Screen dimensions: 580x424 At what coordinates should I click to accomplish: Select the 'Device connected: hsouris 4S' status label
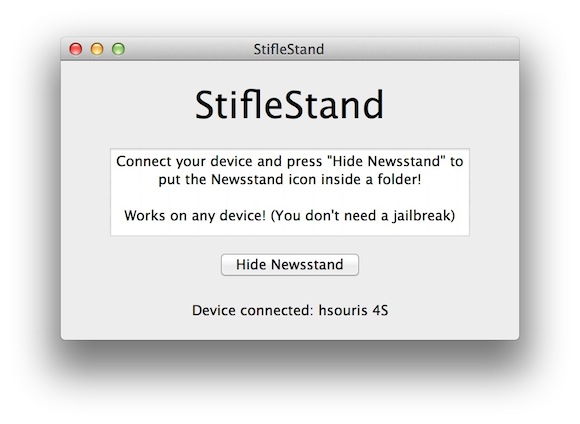click(x=290, y=310)
